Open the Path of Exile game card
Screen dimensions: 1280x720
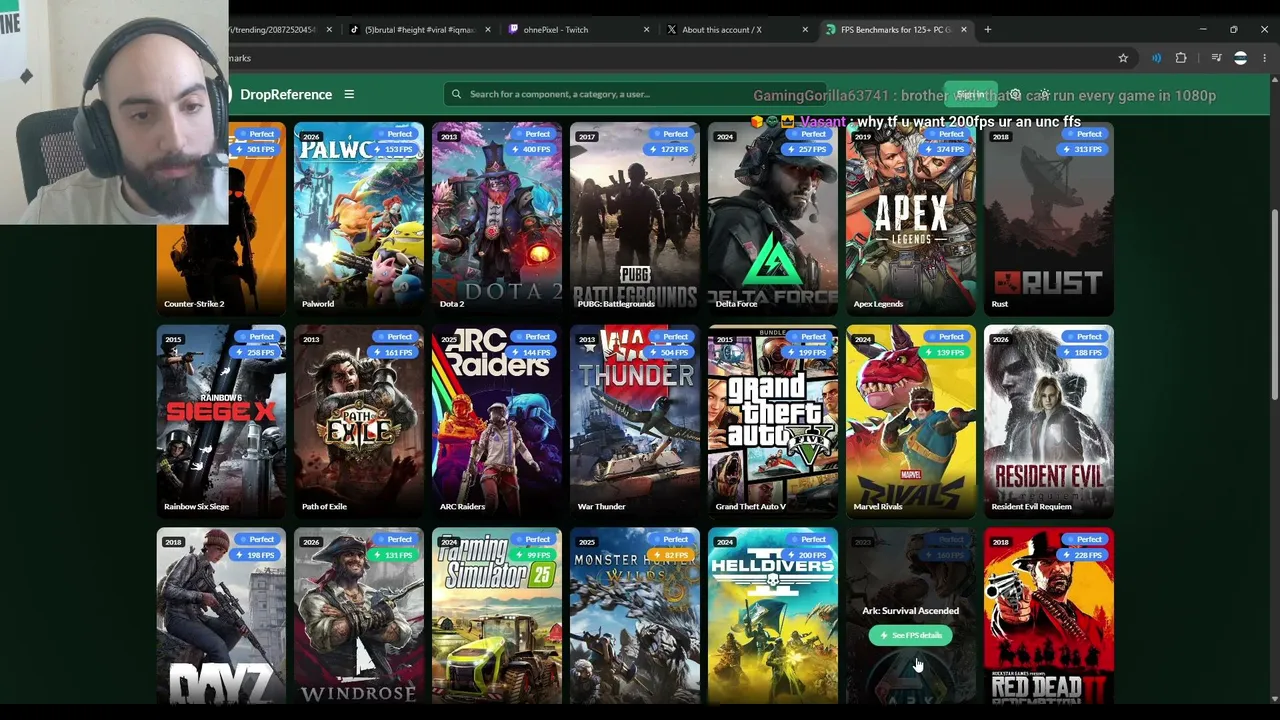coord(359,422)
